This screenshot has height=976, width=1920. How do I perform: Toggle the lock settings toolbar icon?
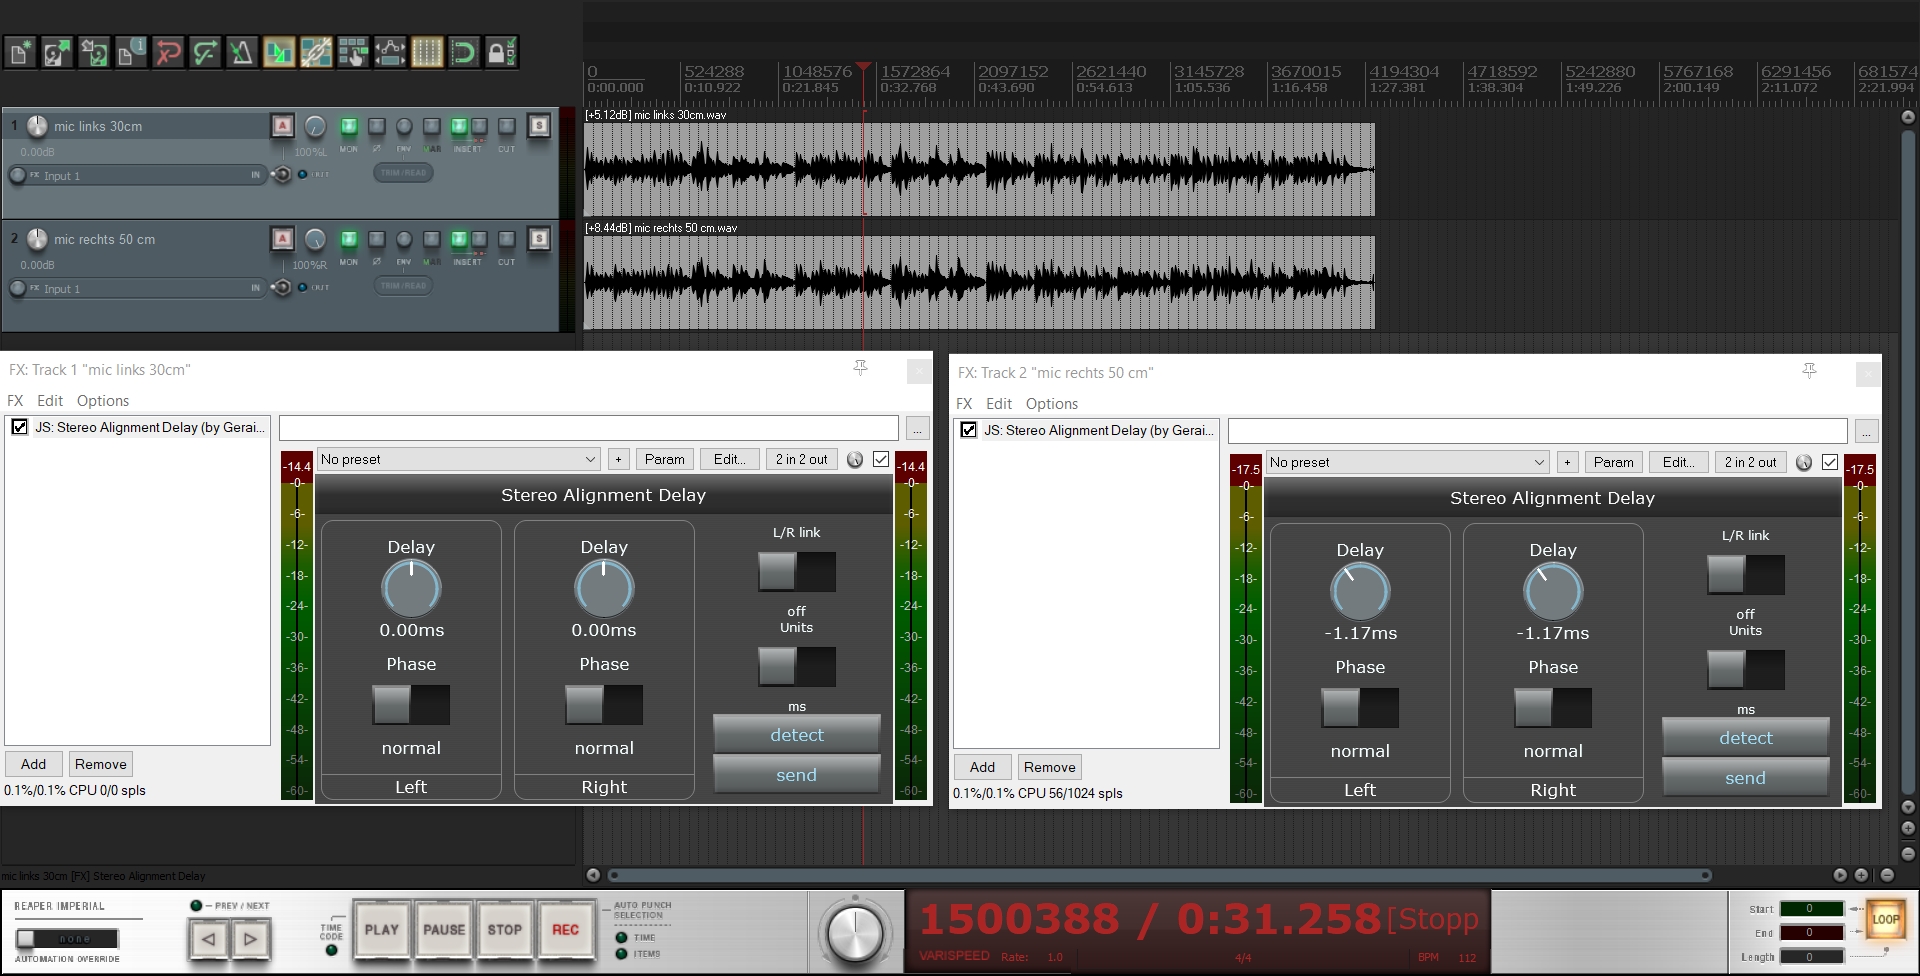tap(501, 52)
